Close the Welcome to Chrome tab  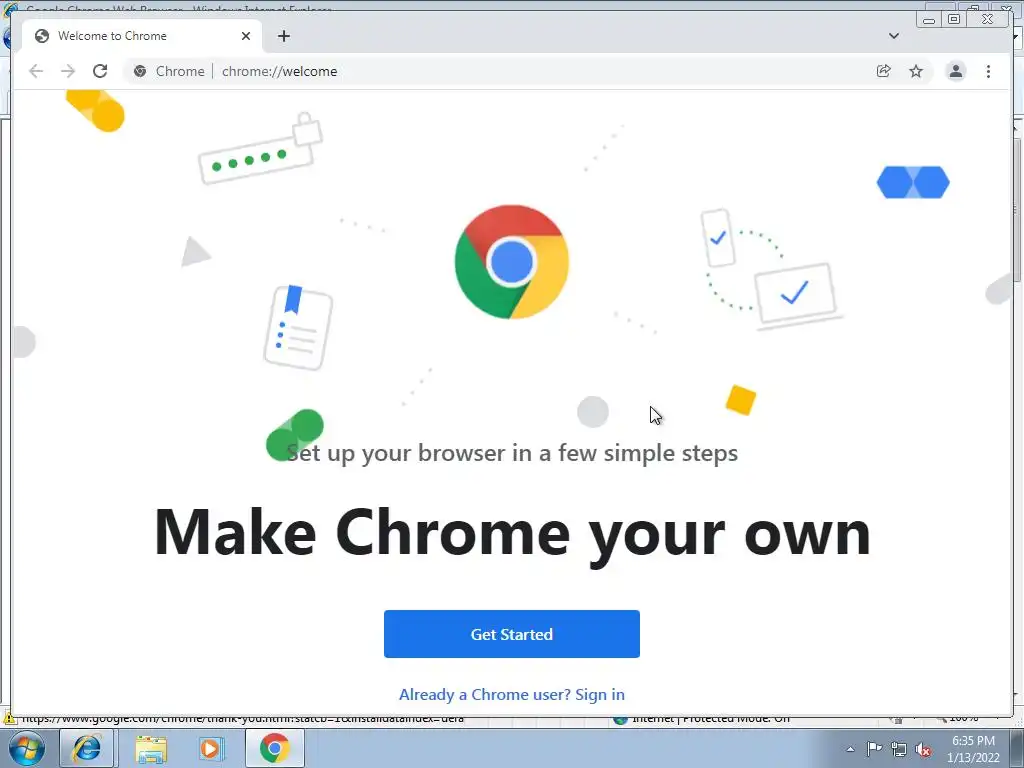(246, 36)
